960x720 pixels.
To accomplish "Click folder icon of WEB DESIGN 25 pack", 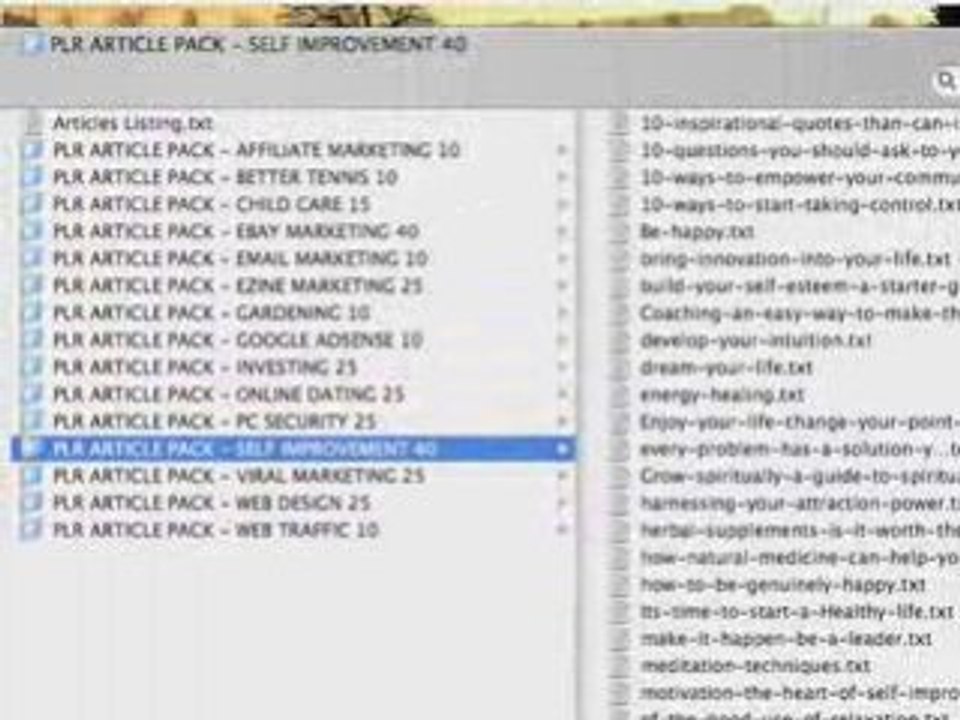I will (32, 502).
